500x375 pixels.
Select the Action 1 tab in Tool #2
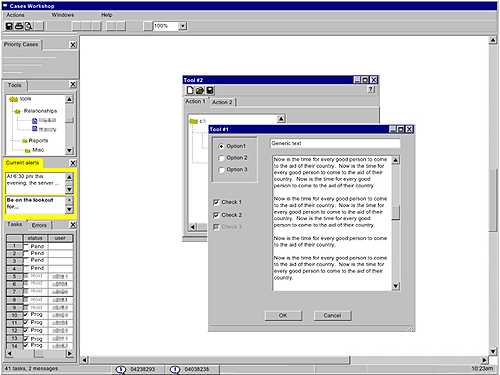click(195, 101)
